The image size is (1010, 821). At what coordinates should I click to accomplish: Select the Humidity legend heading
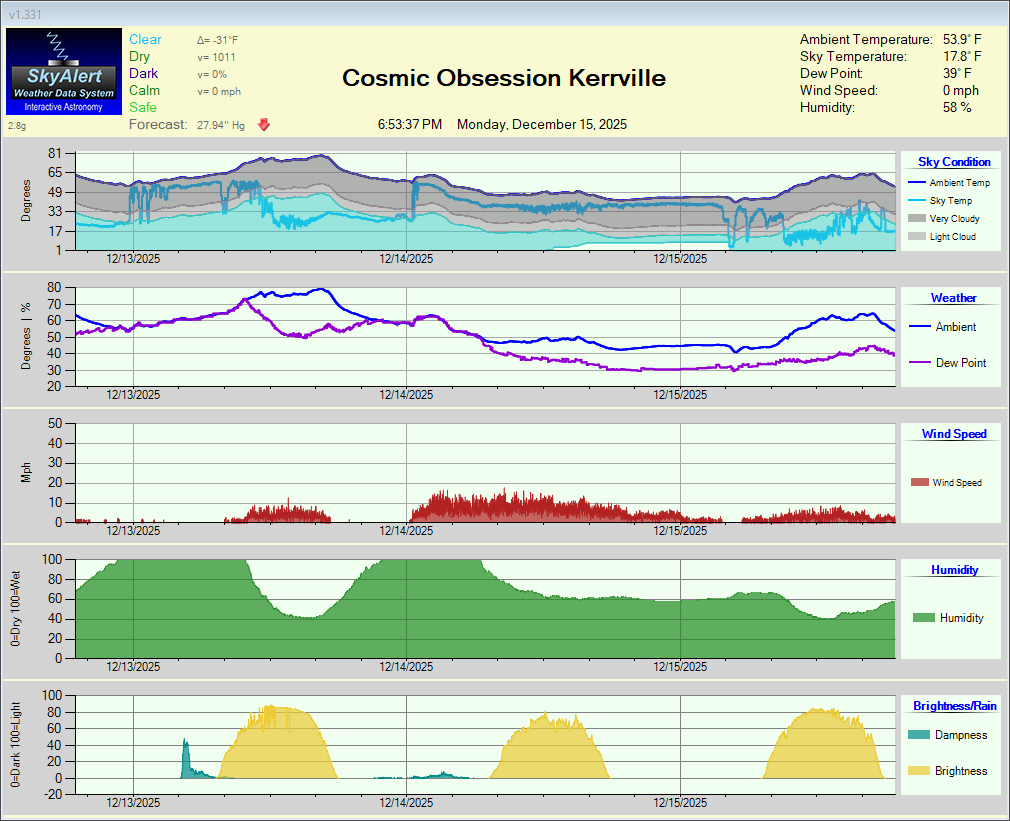pyautogui.click(x=954, y=570)
